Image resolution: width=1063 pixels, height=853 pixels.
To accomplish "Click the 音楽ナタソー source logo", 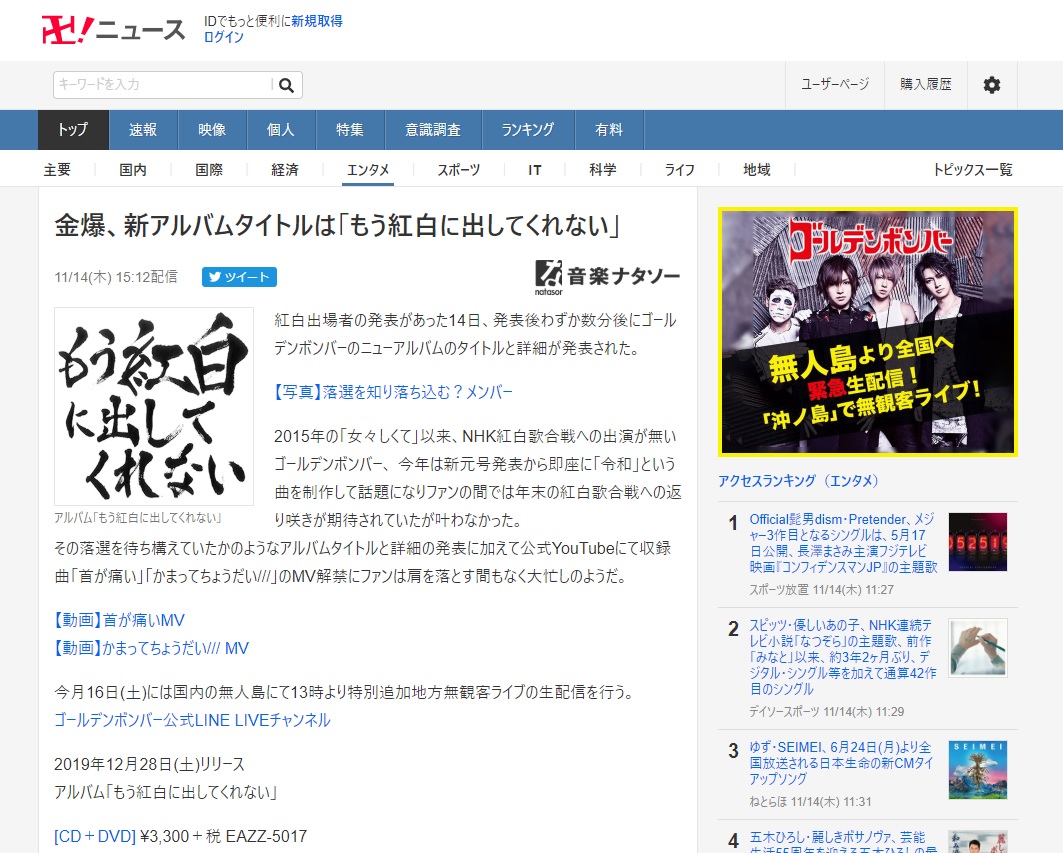I will [608, 276].
